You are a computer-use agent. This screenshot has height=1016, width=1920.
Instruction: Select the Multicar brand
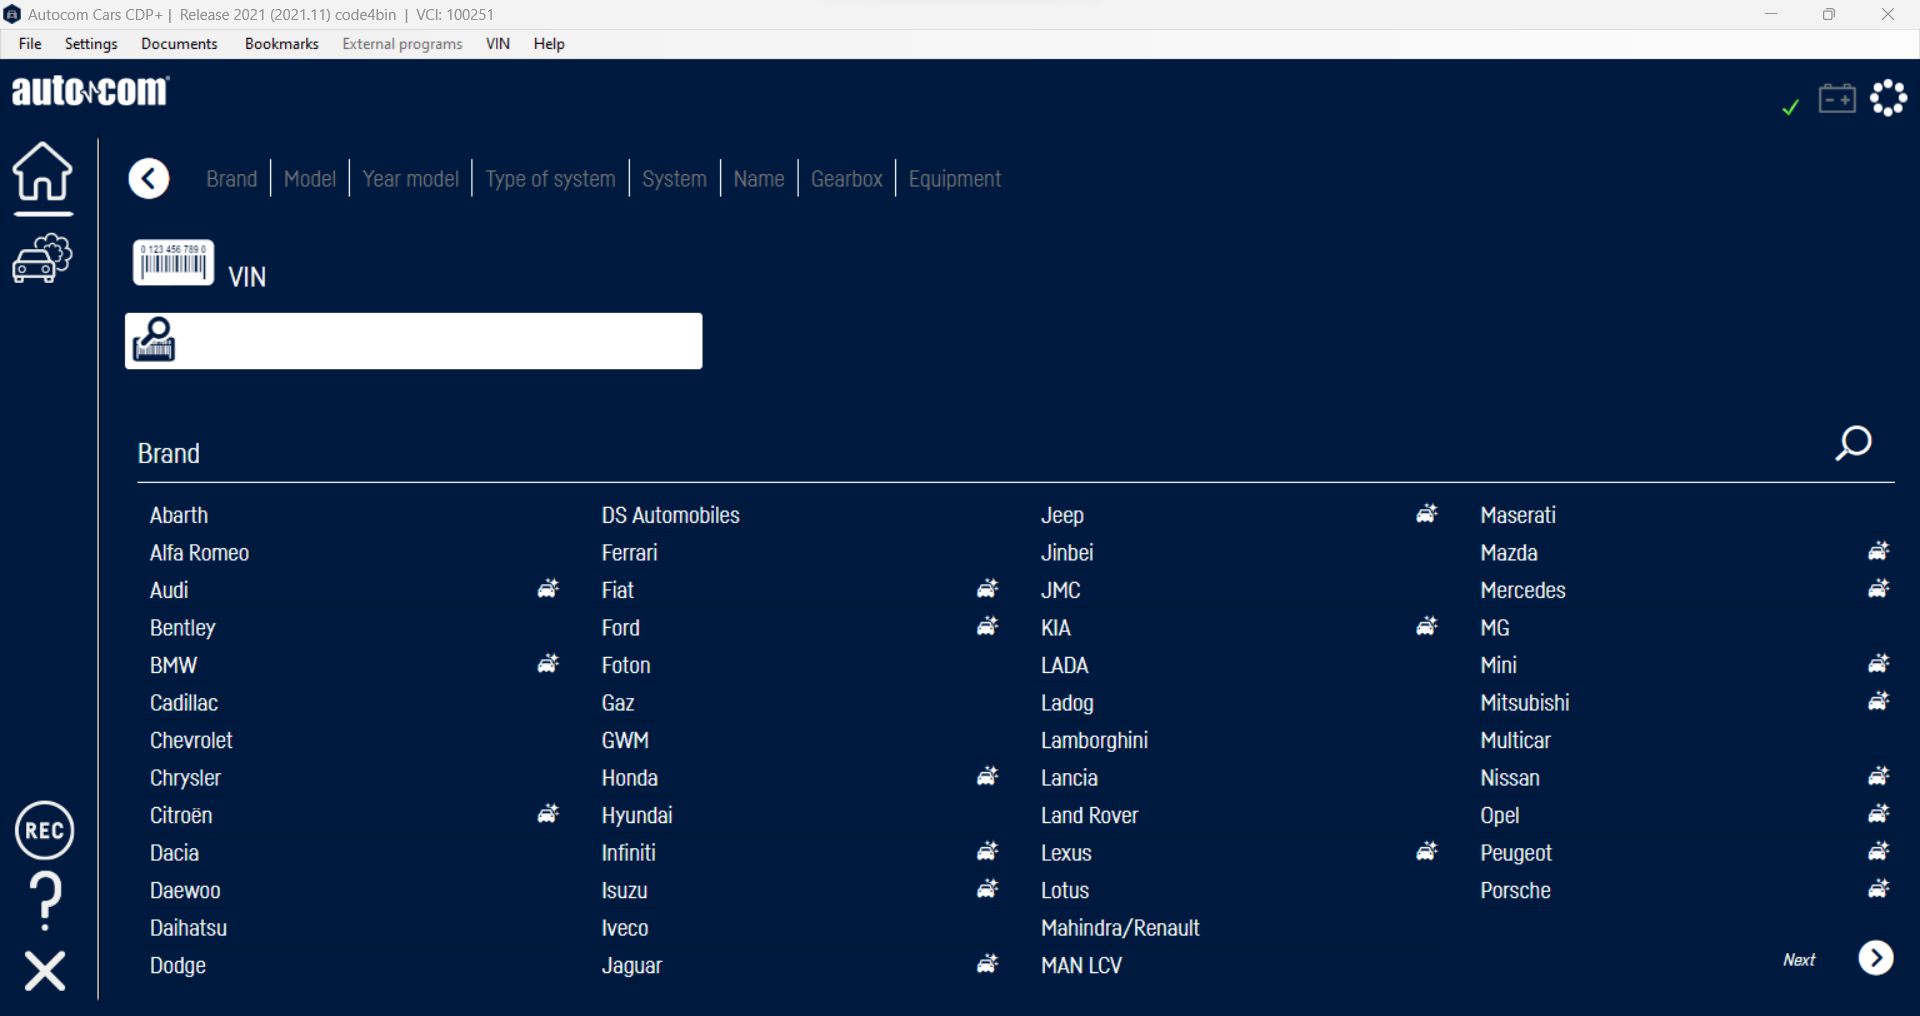pyautogui.click(x=1516, y=740)
